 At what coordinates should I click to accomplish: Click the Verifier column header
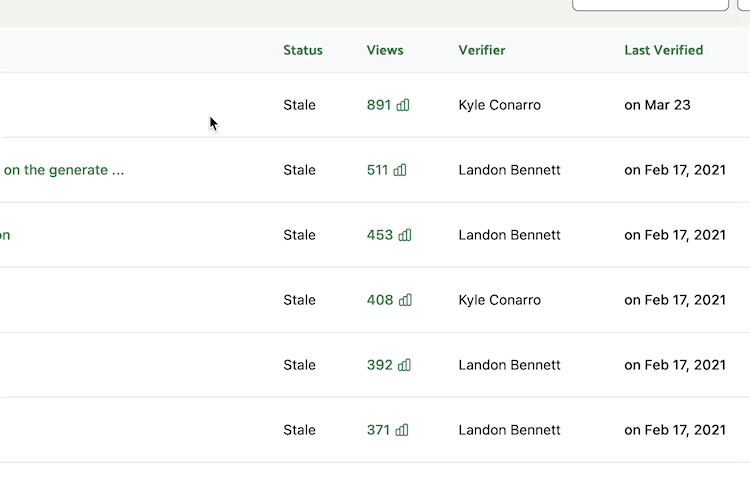(482, 50)
